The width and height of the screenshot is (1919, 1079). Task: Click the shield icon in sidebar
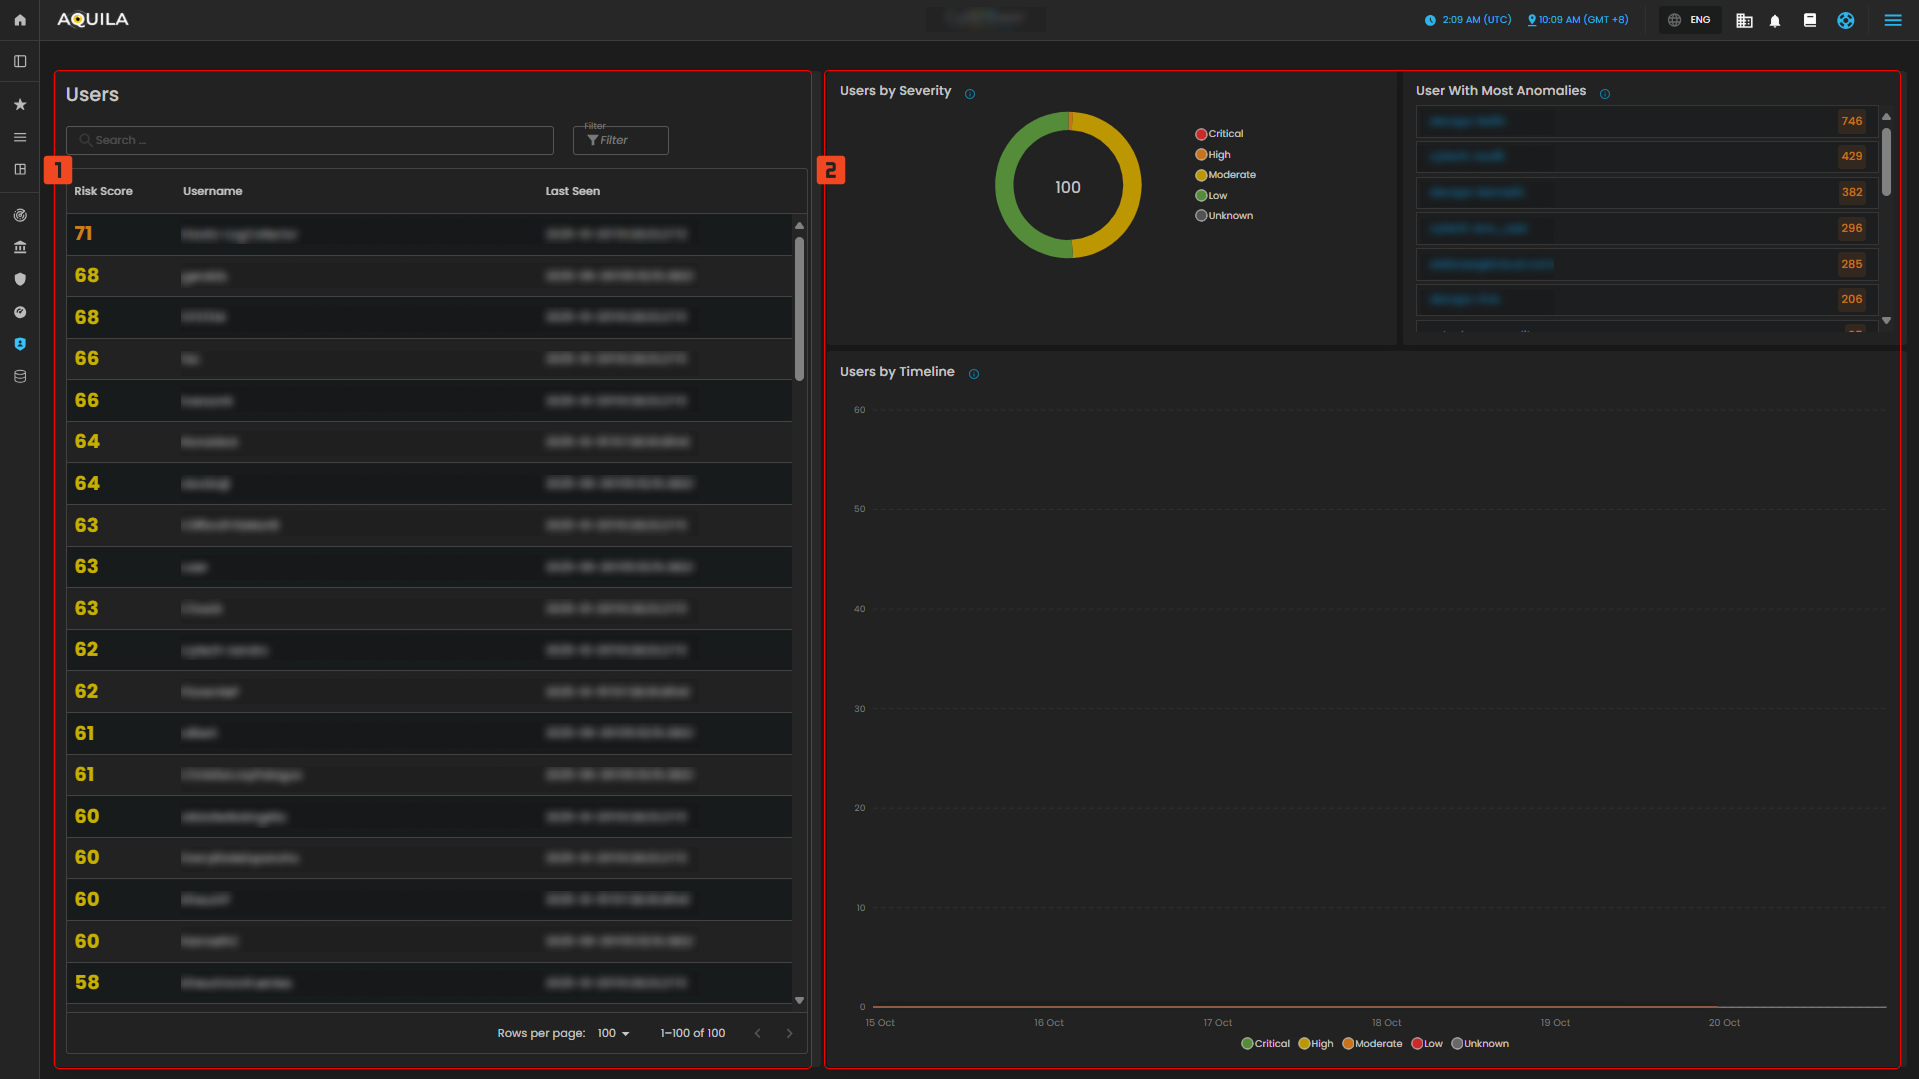click(20, 280)
